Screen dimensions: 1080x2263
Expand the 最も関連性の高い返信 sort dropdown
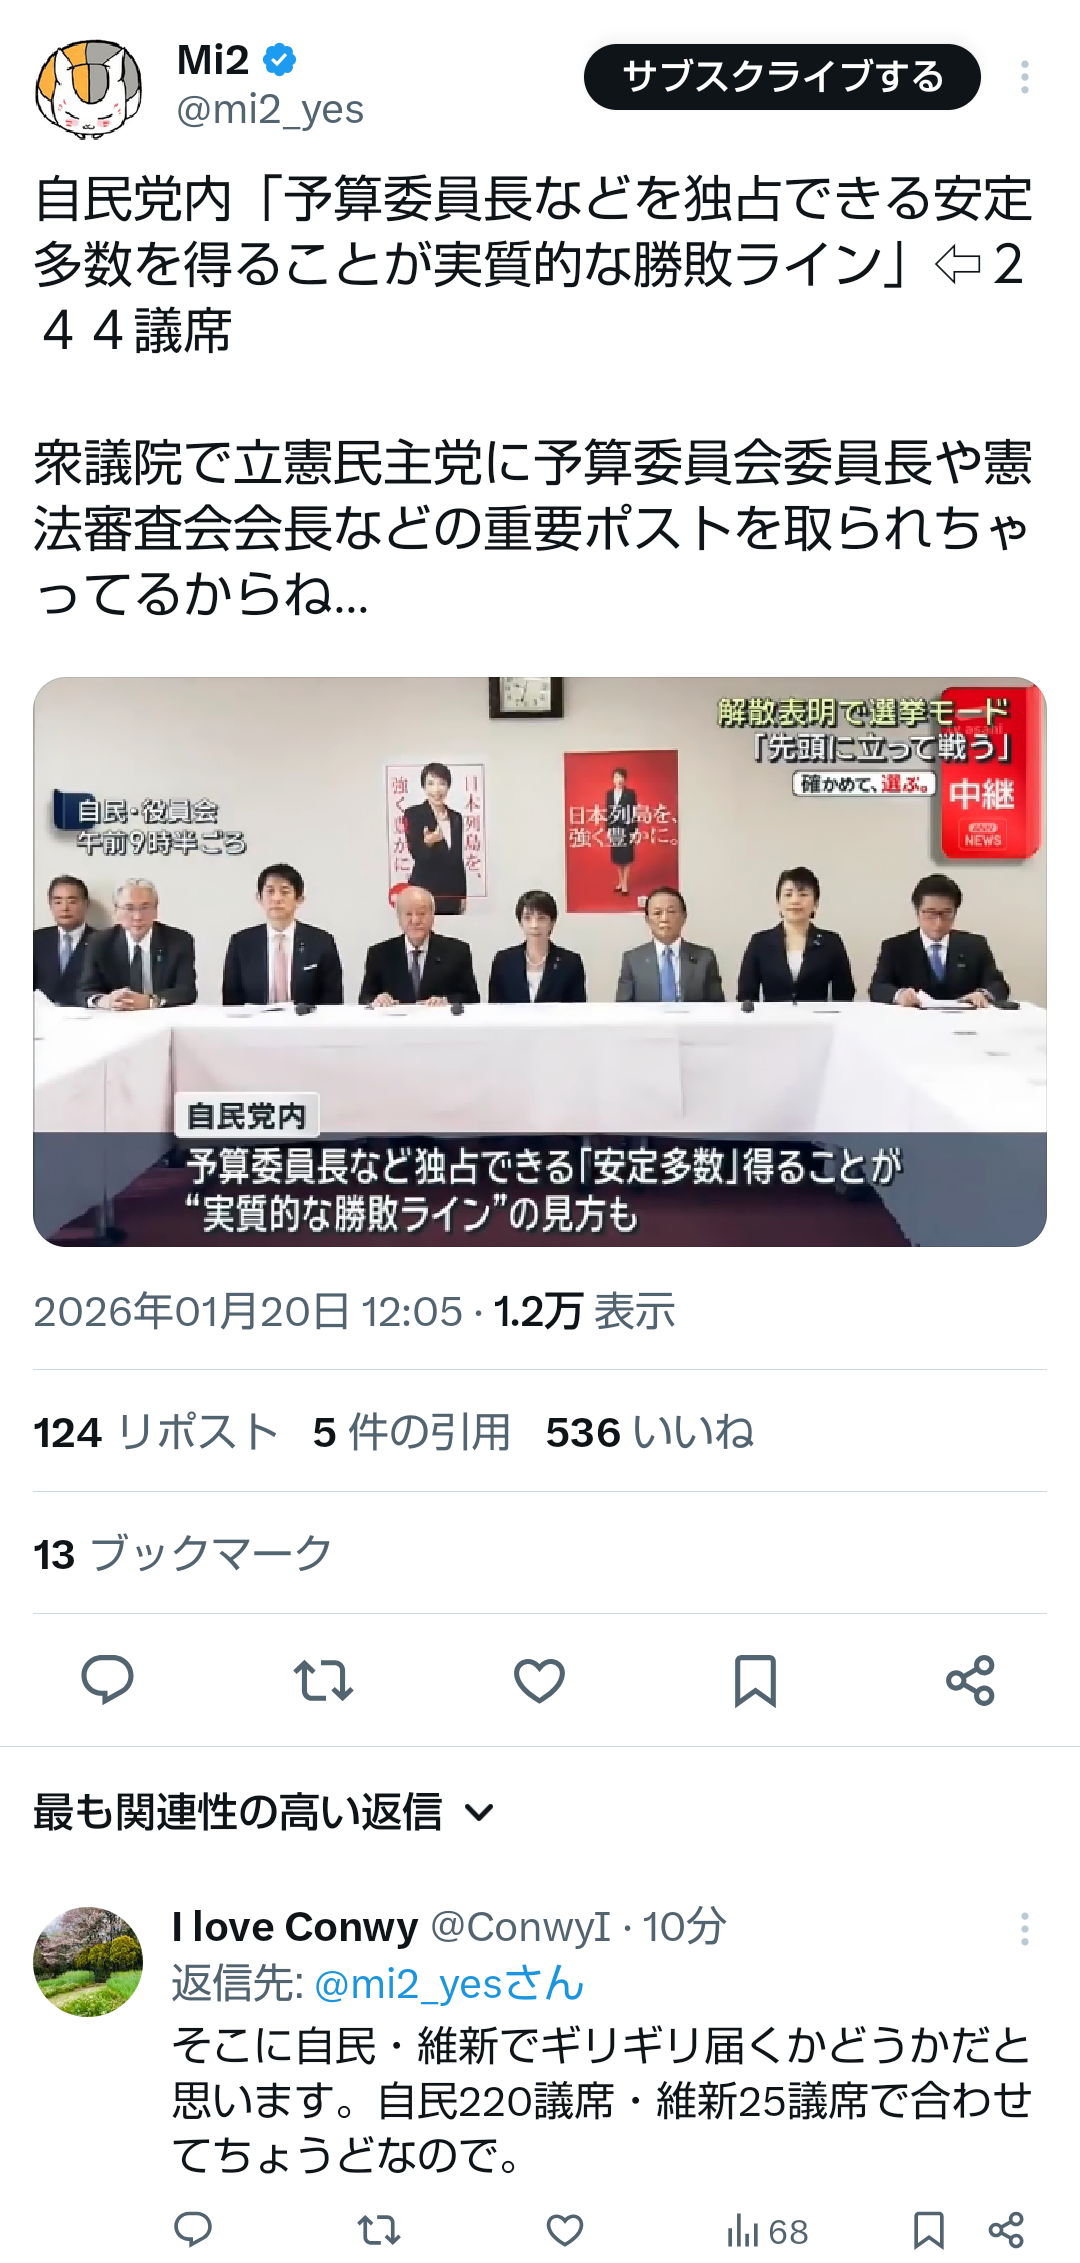pyautogui.click(x=264, y=1812)
